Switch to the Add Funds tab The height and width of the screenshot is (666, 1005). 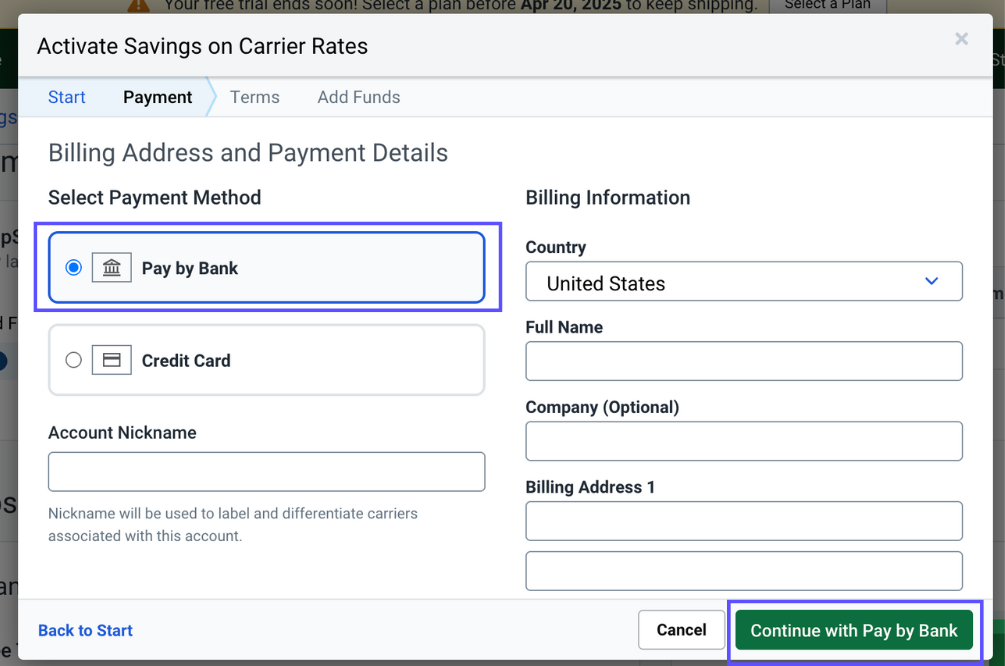pos(358,97)
